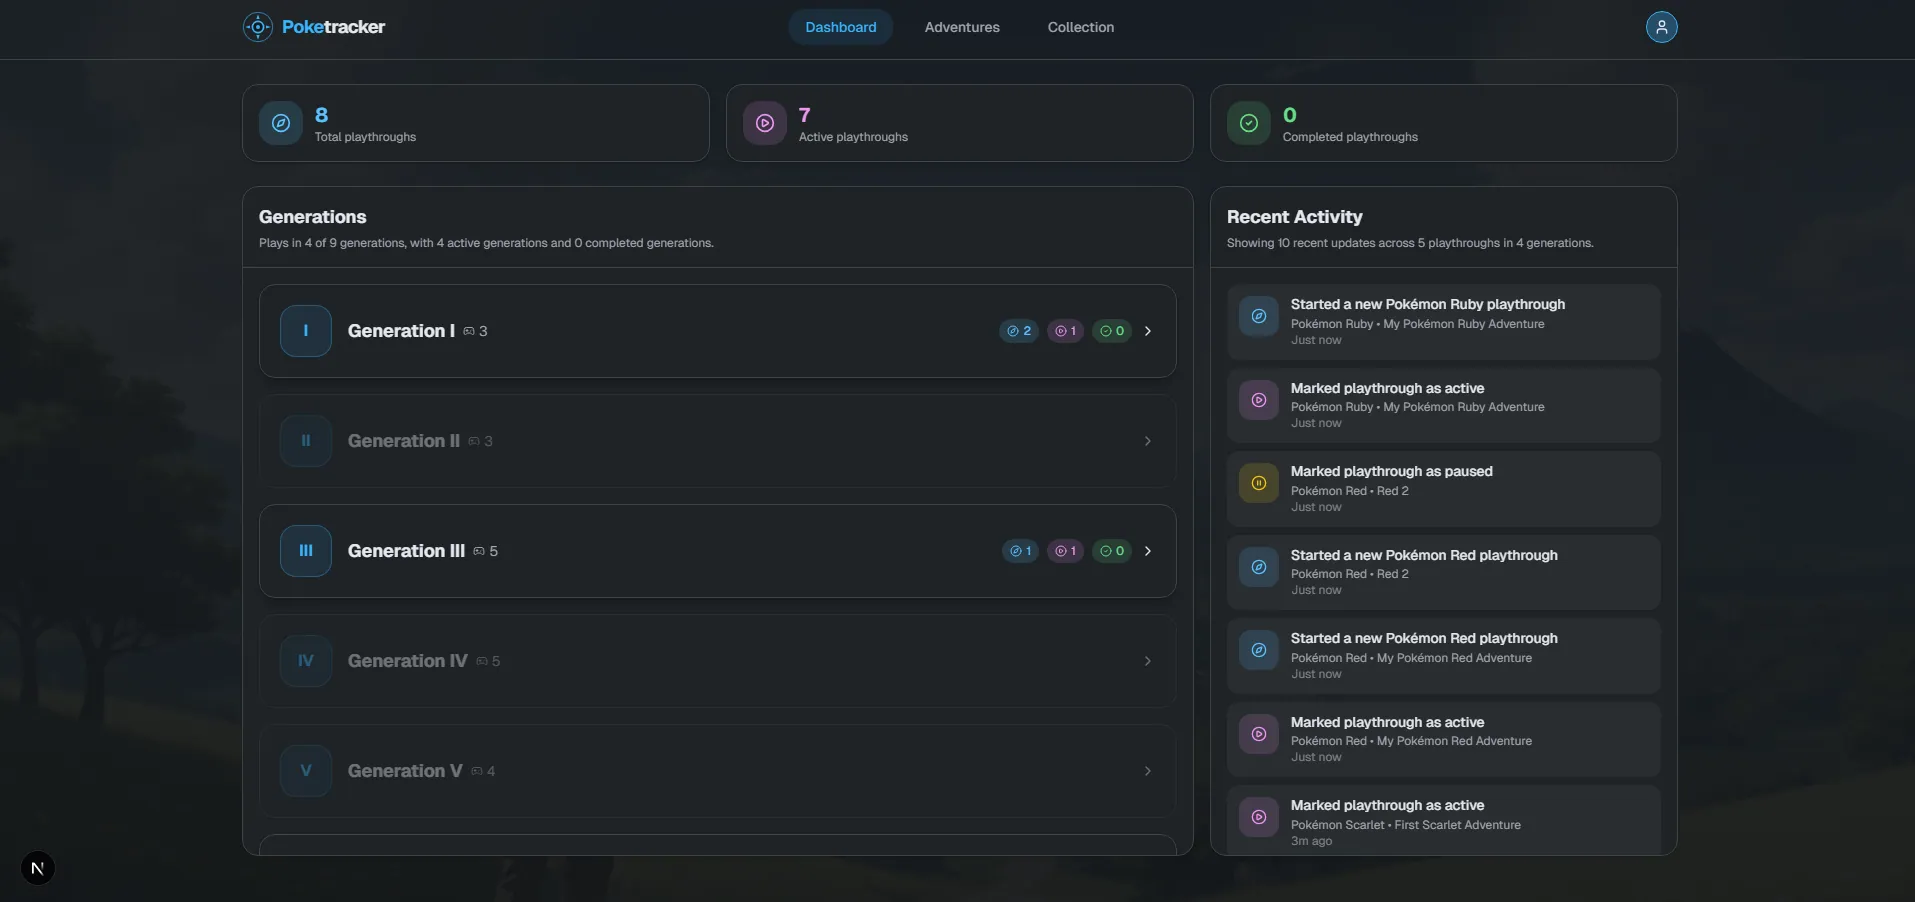Click the Generation V roman numeral badge
This screenshot has width=1915, height=902.
pyautogui.click(x=306, y=771)
